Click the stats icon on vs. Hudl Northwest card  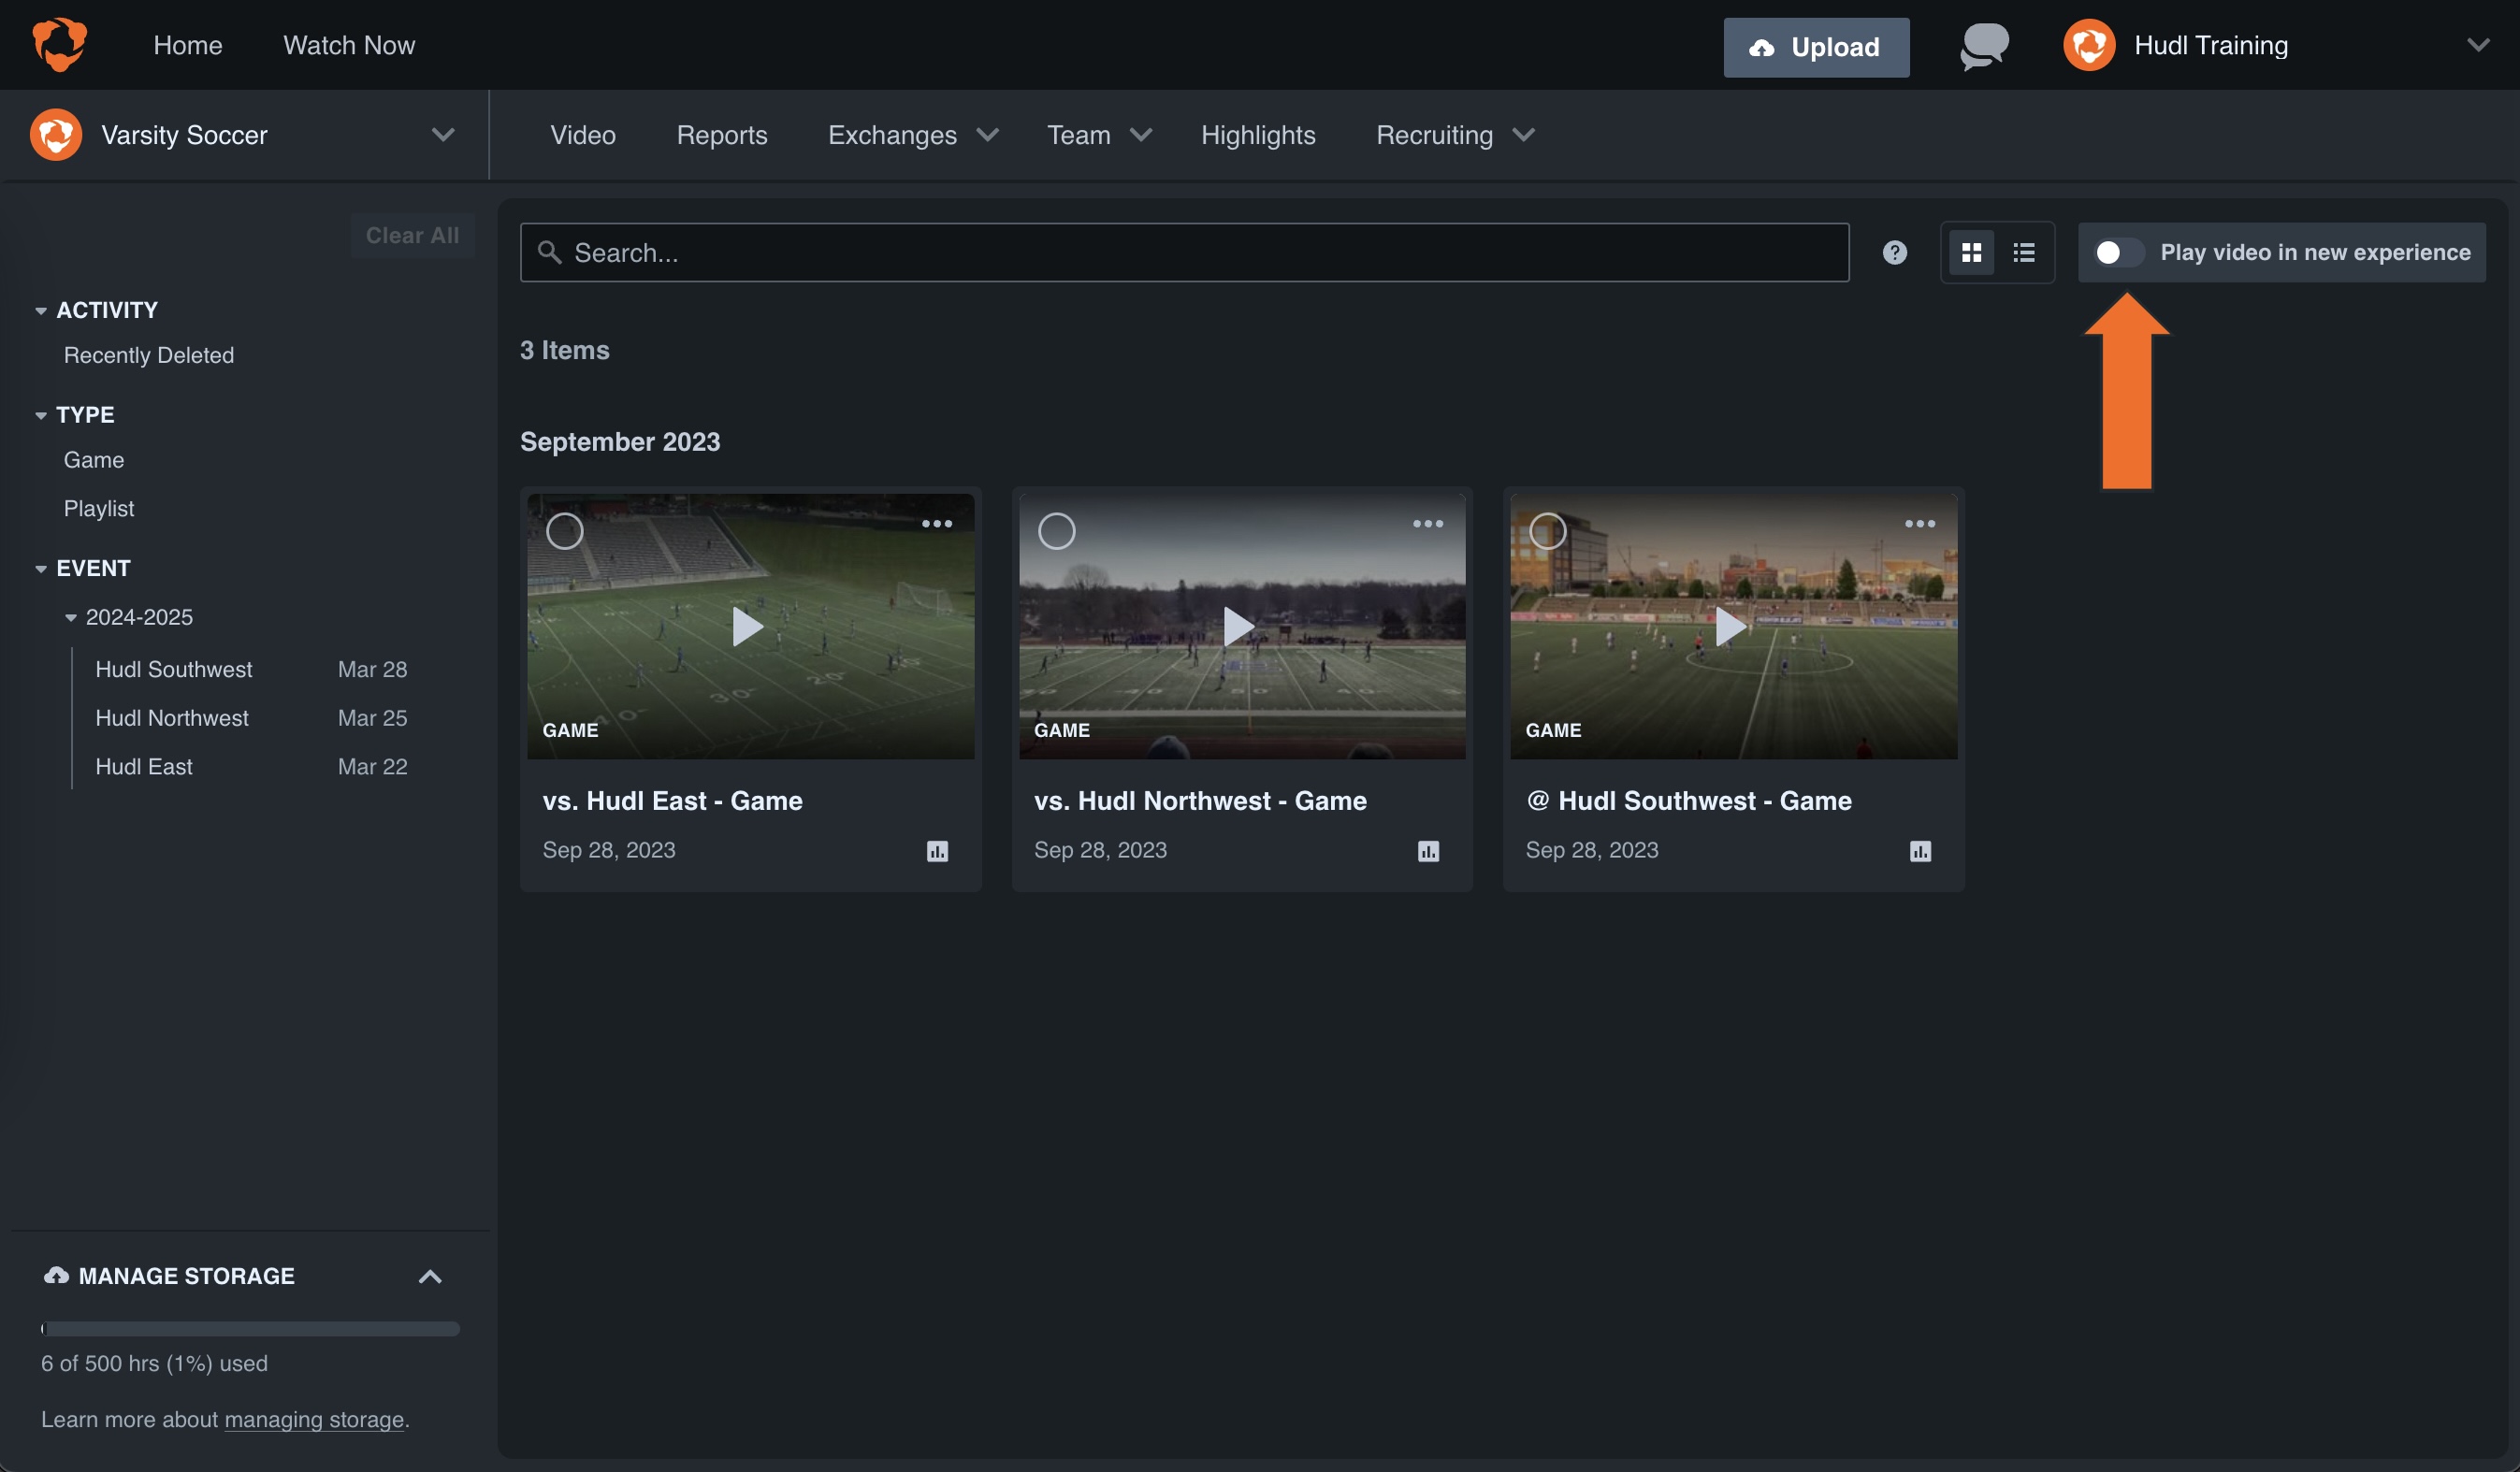coord(1428,851)
